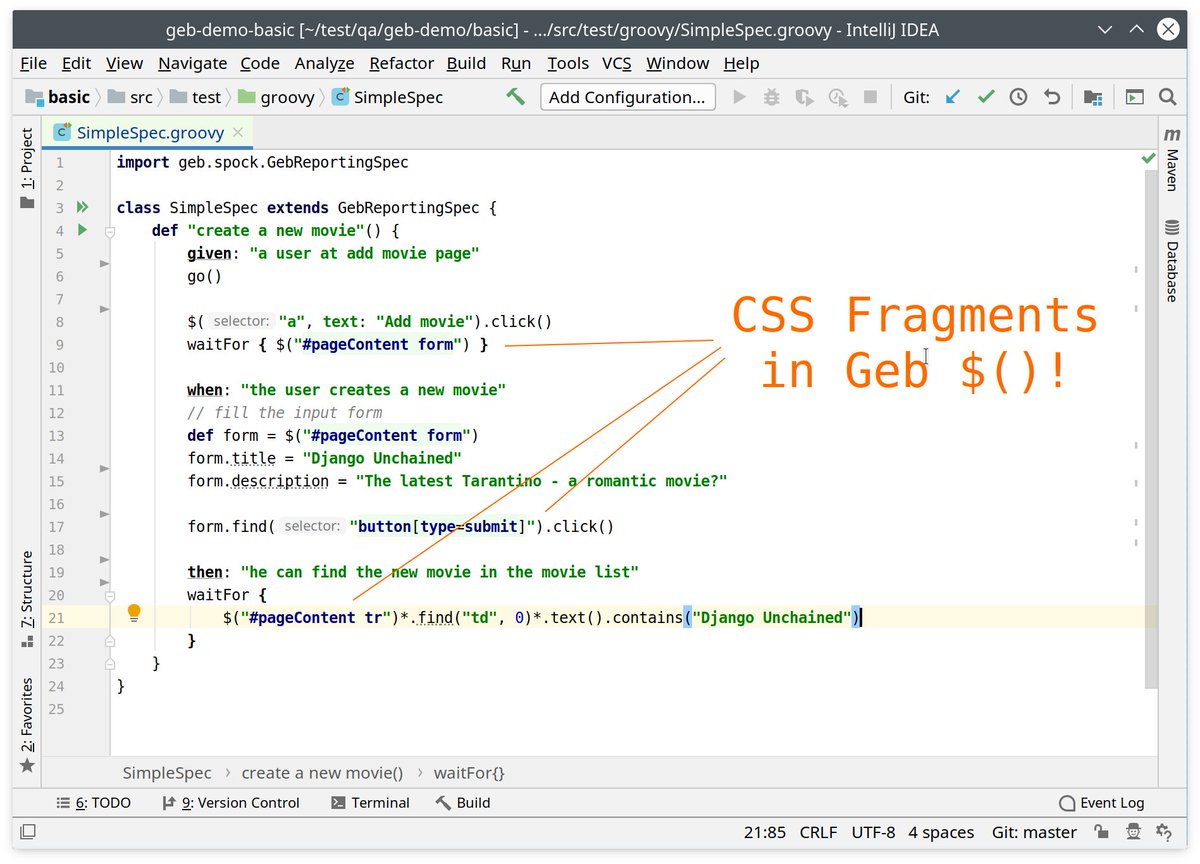Close the SimpleSpec.groovy tab
The image size is (1200, 864).
point(237,132)
